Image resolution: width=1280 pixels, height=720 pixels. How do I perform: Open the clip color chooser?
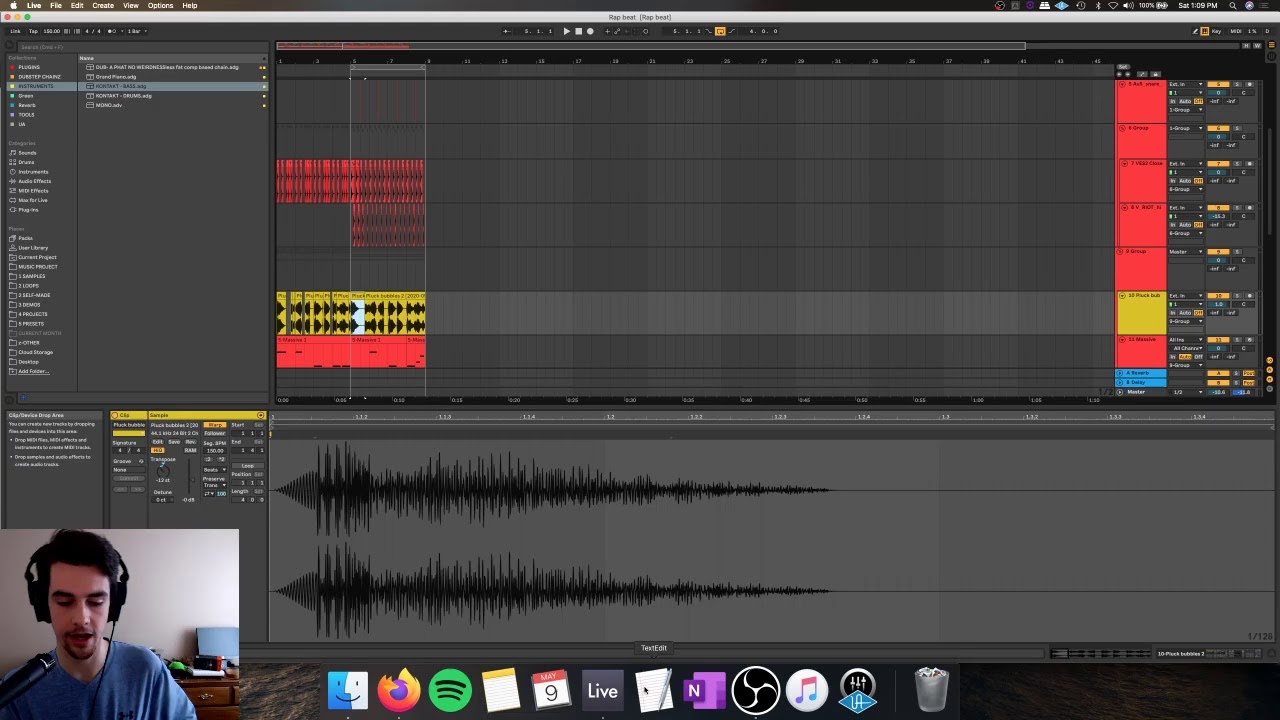coord(129,433)
